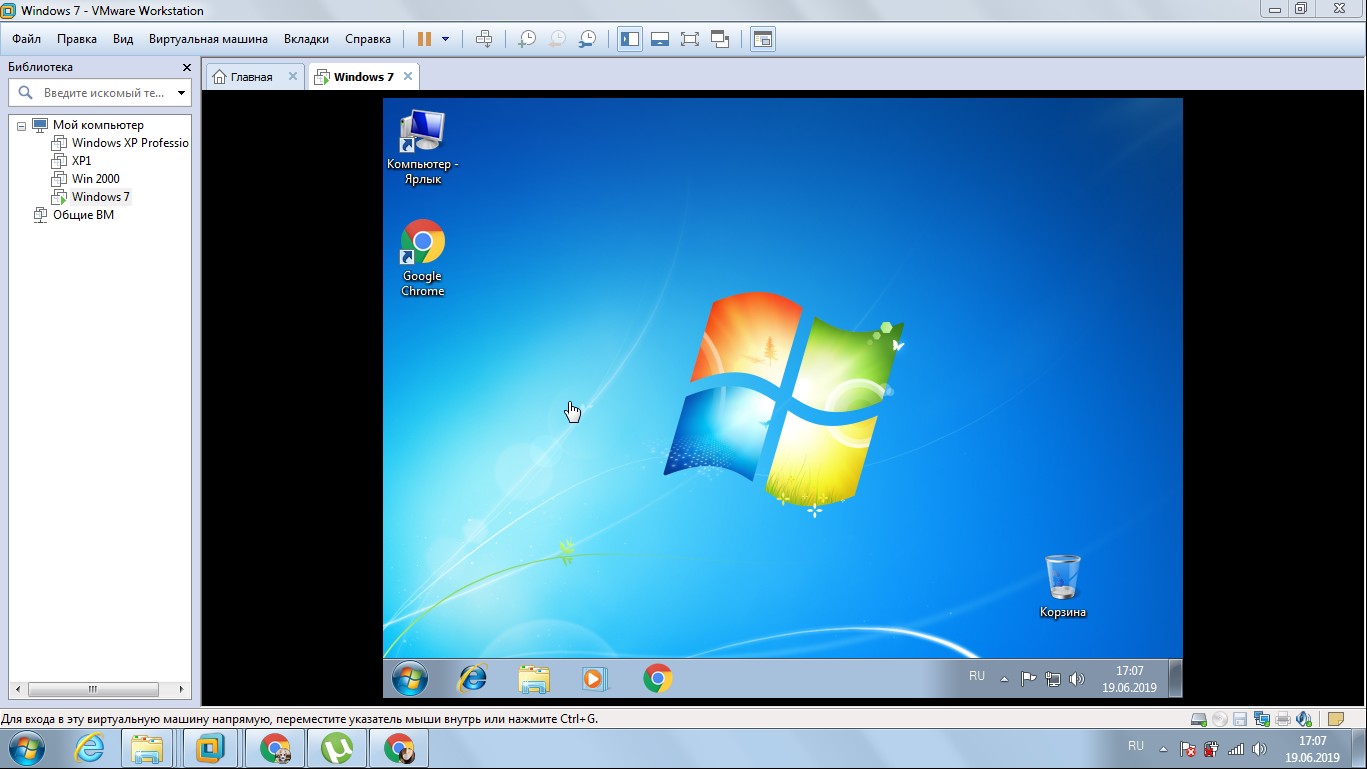Open the Файл menu
Screen dimensions: 1367x769
(x=27, y=39)
